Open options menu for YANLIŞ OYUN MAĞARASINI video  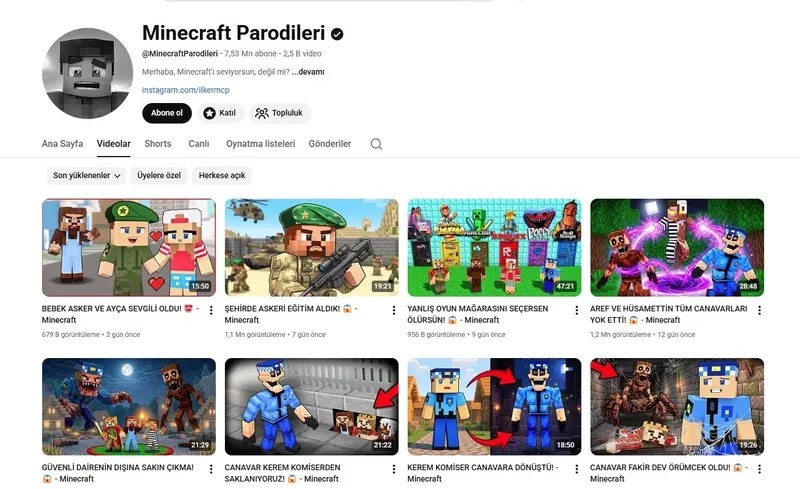pyautogui.click(x=577, y=310)
